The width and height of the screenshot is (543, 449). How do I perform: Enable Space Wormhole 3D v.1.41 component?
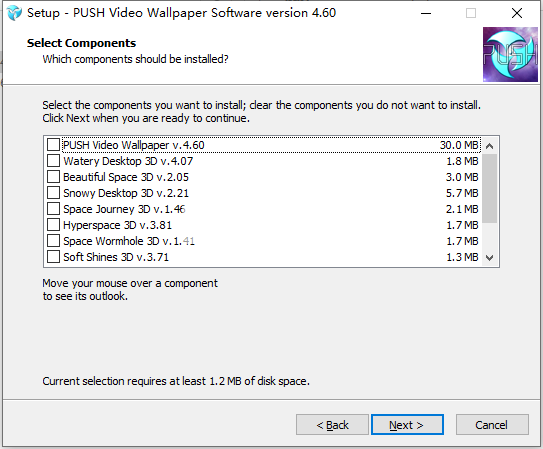tap(53, 241)
